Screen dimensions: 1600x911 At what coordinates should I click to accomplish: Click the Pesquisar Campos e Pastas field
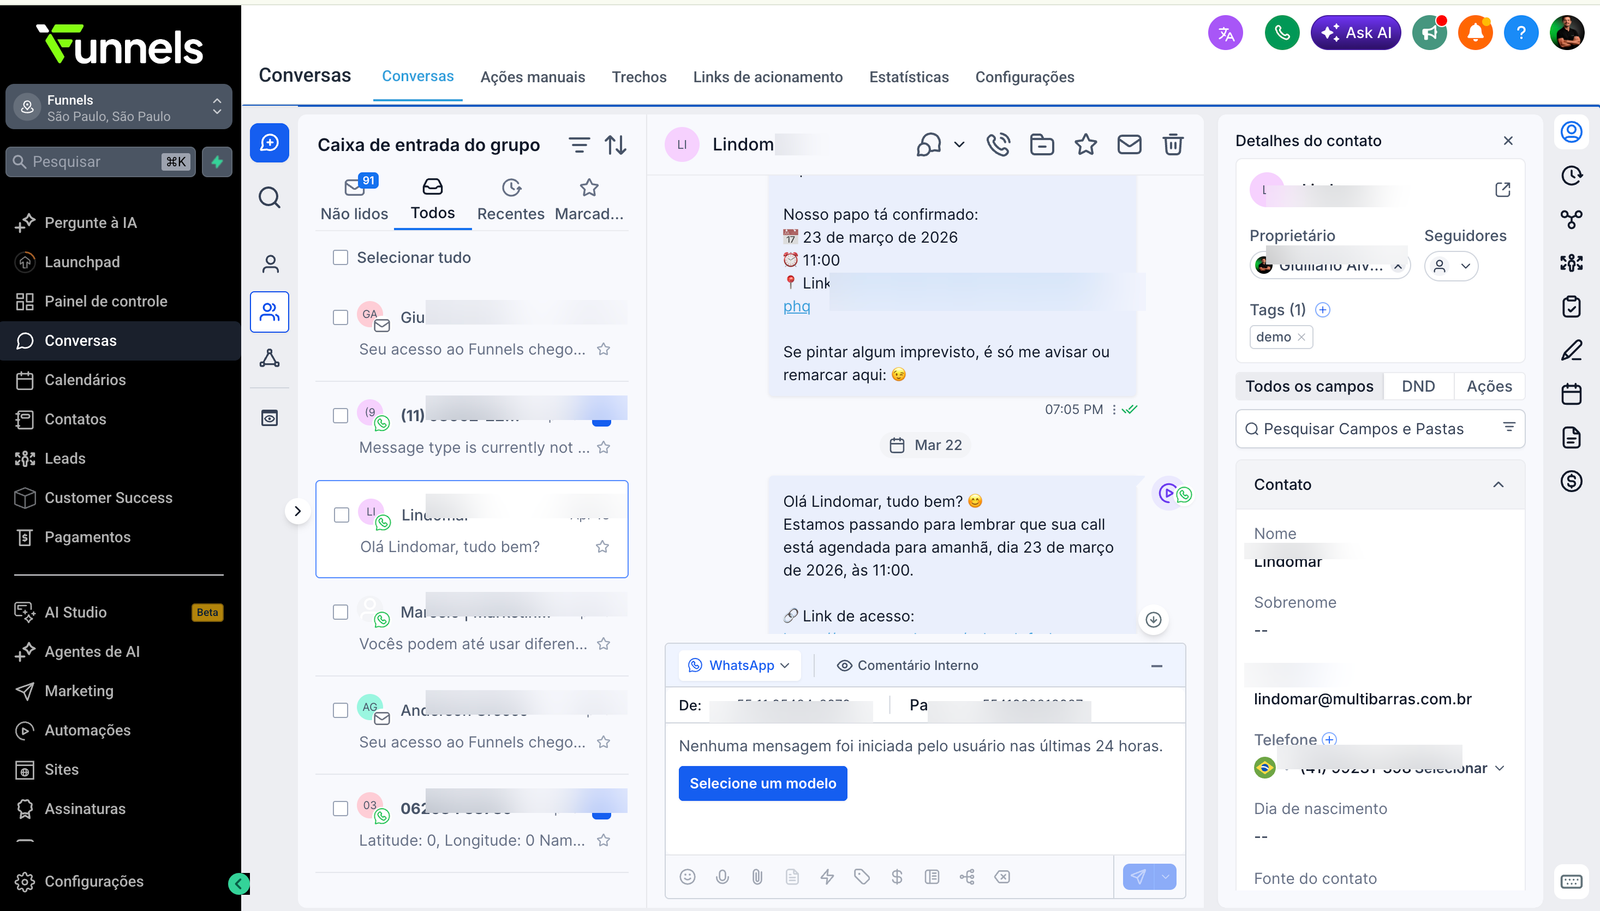tap(1380, 429)
